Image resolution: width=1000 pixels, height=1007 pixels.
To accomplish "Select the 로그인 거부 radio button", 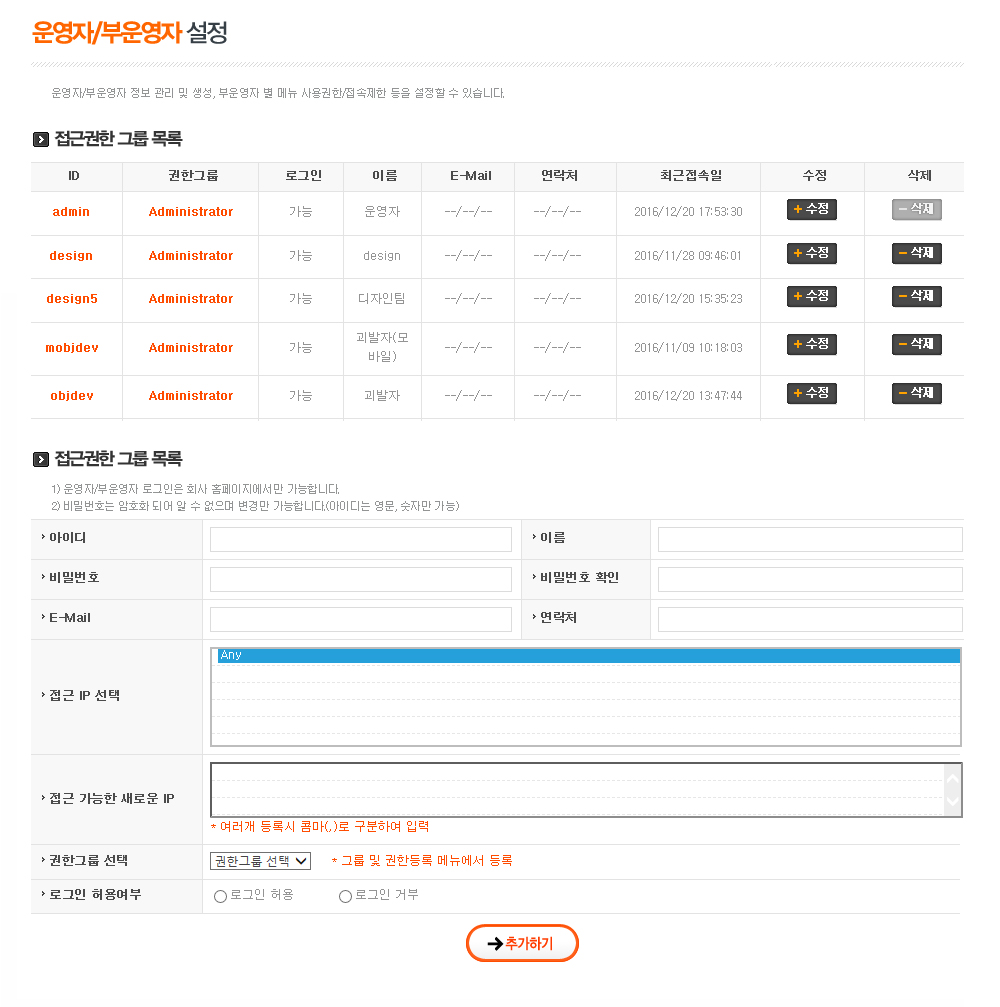I will click(346, 896).
